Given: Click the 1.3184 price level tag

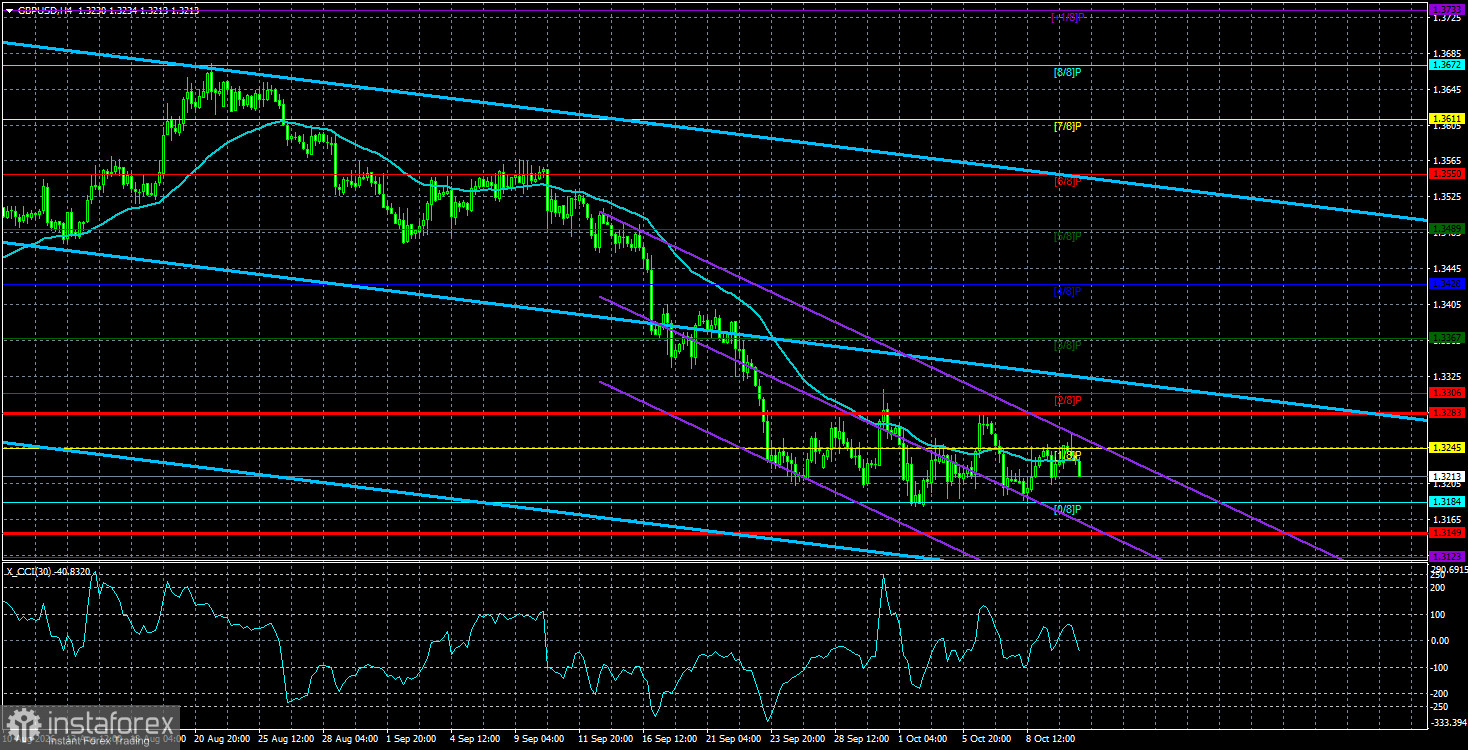Looking at the screenshot, I should [x=1447, y=502].
